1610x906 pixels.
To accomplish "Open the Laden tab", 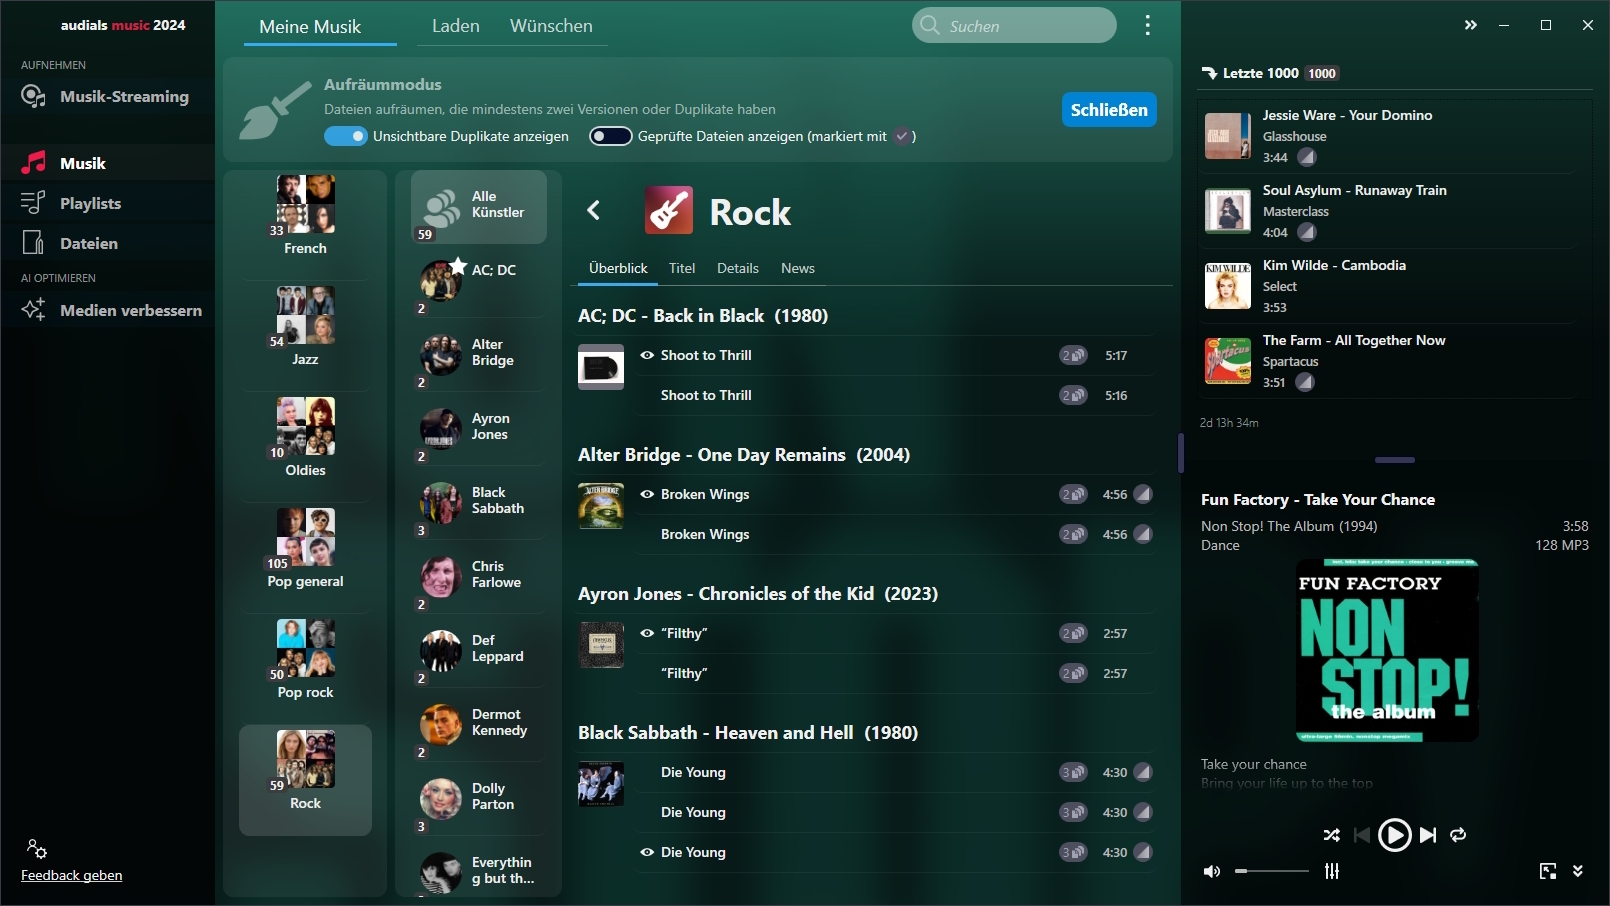I will coord(456,26).
